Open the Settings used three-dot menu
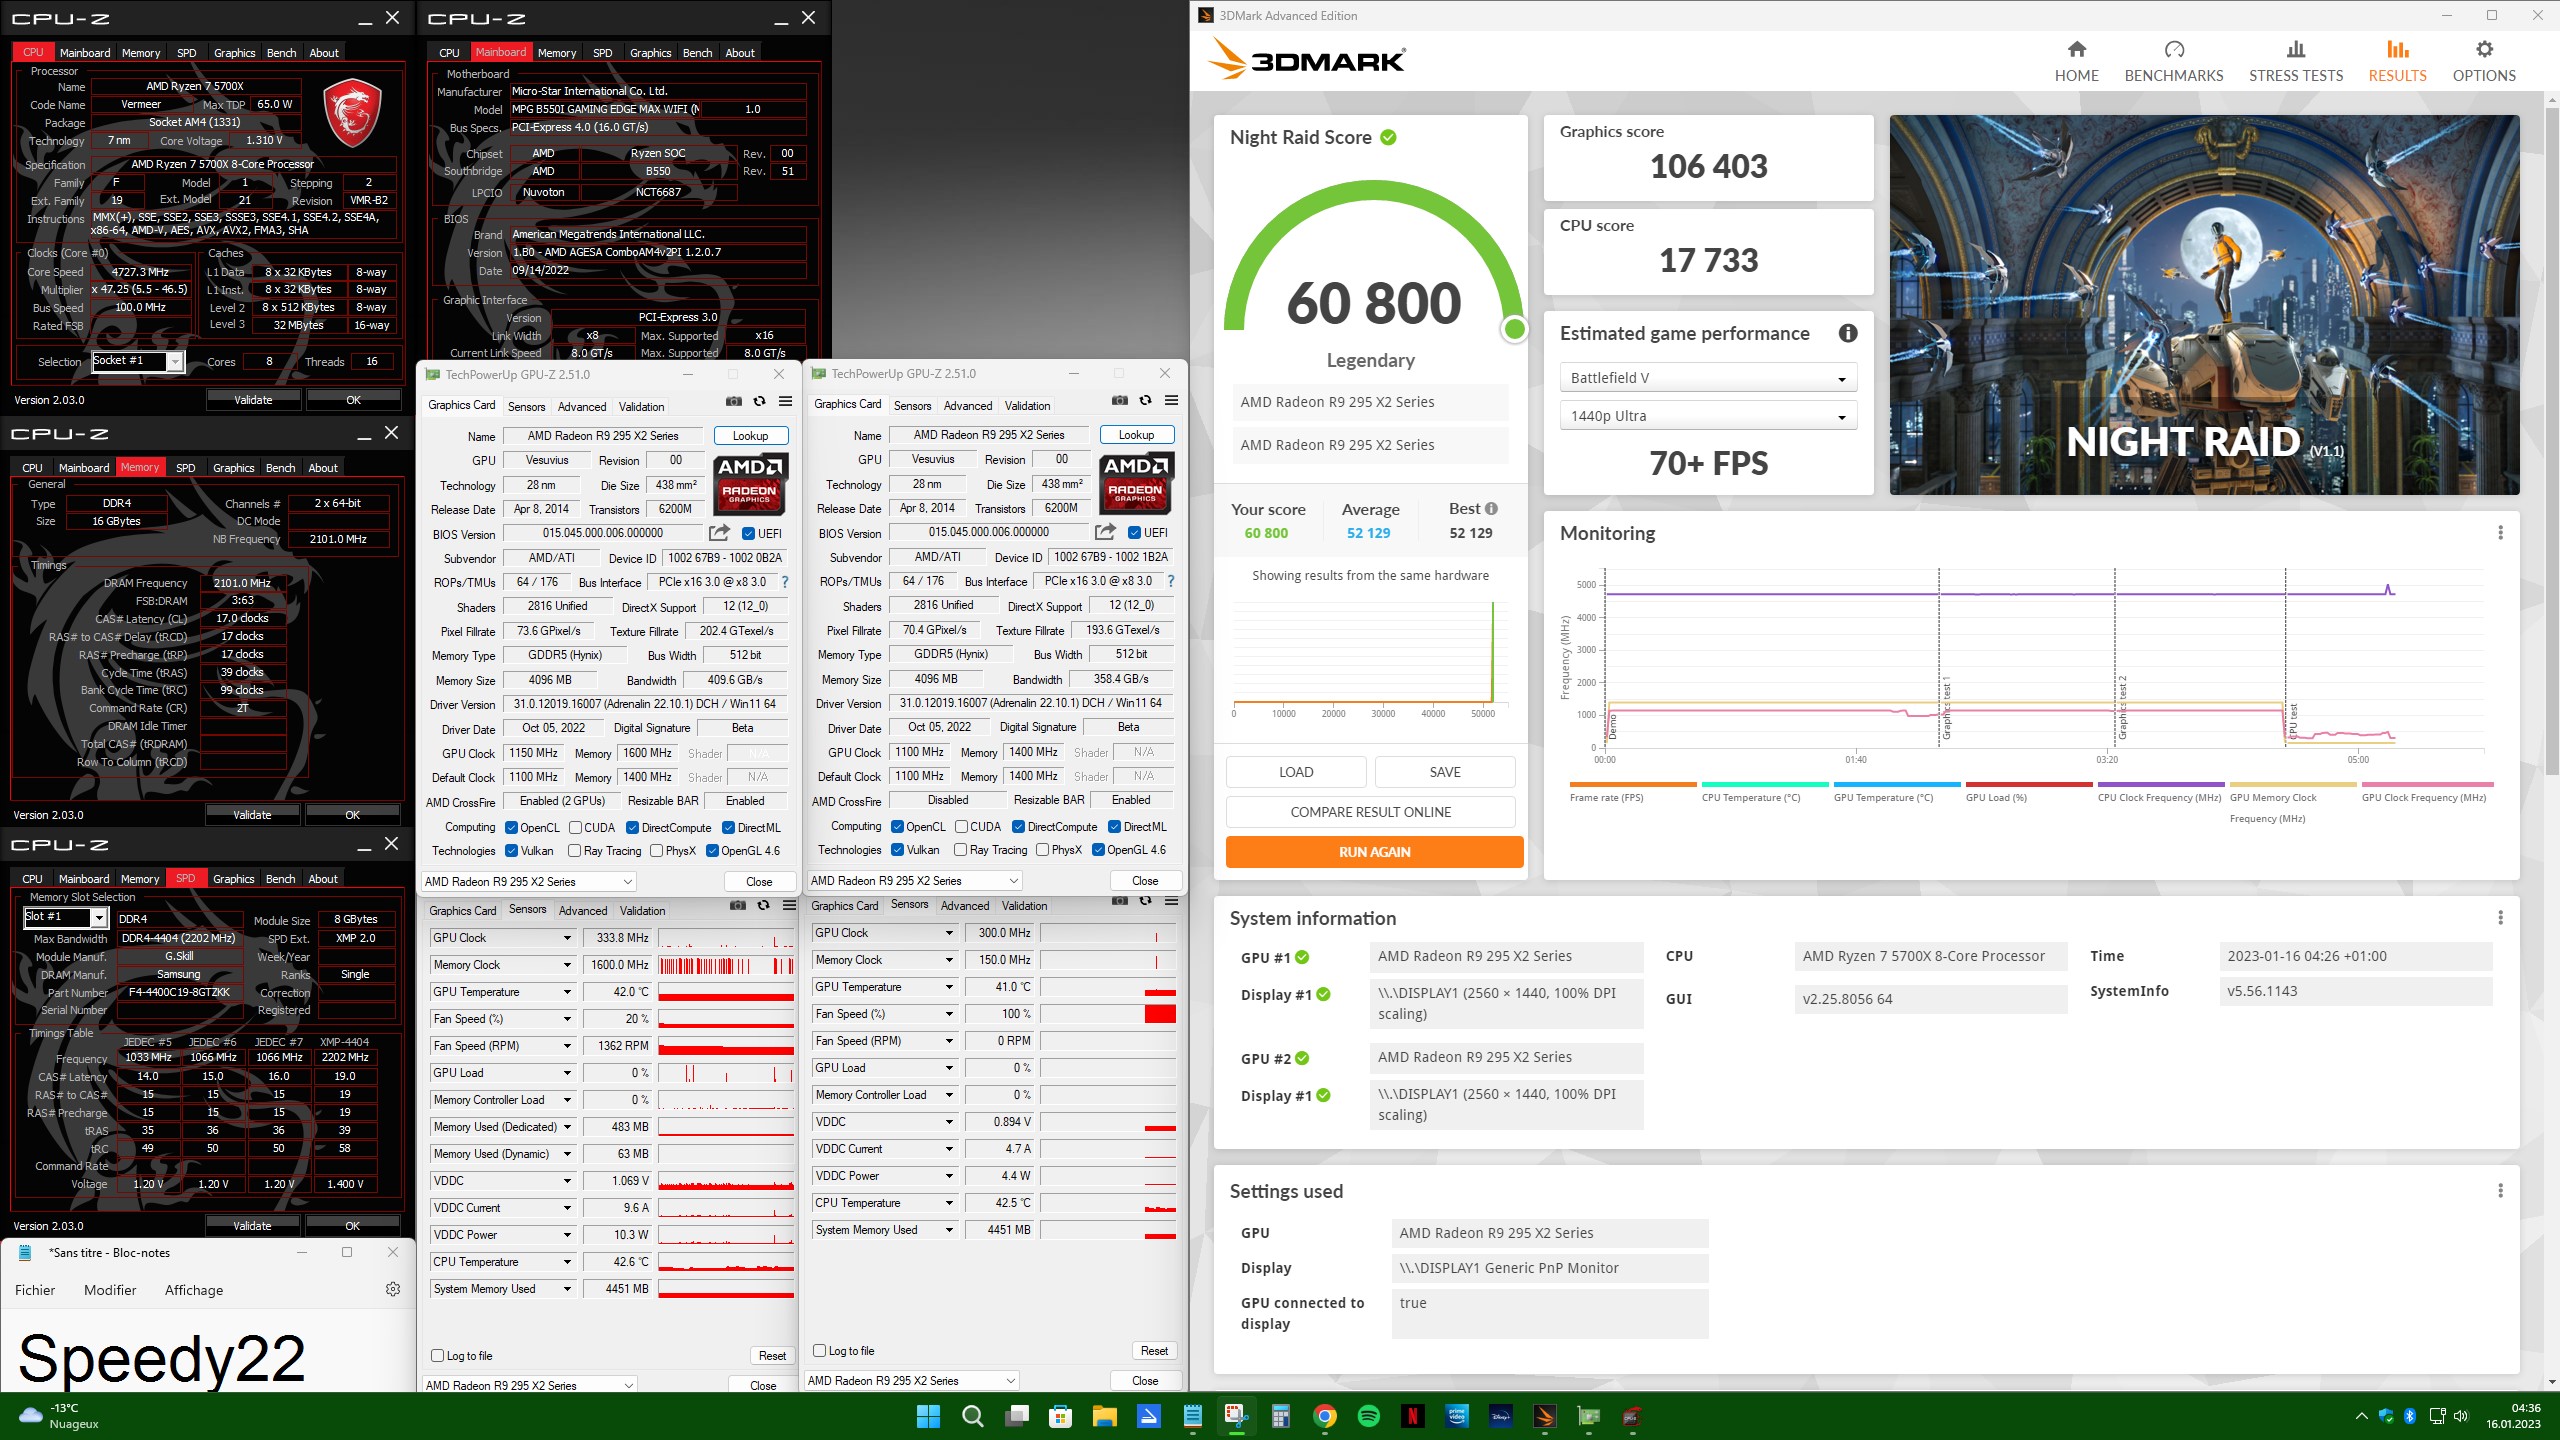The image size is (2560, 1440). [x=2500, y=1191]
